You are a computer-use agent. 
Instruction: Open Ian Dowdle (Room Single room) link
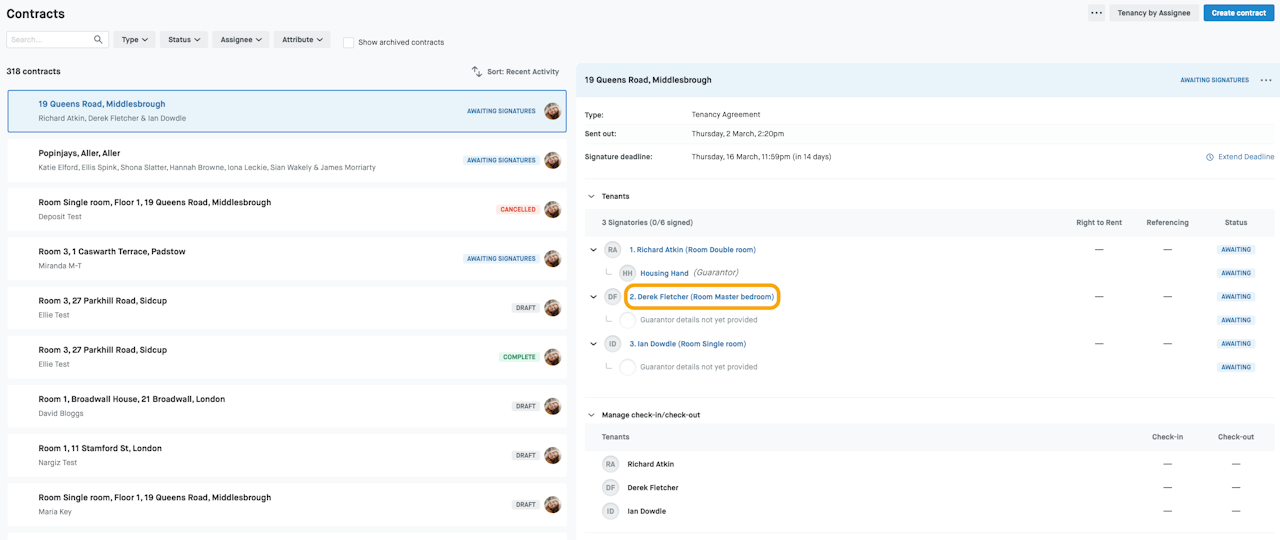point(687,344)
